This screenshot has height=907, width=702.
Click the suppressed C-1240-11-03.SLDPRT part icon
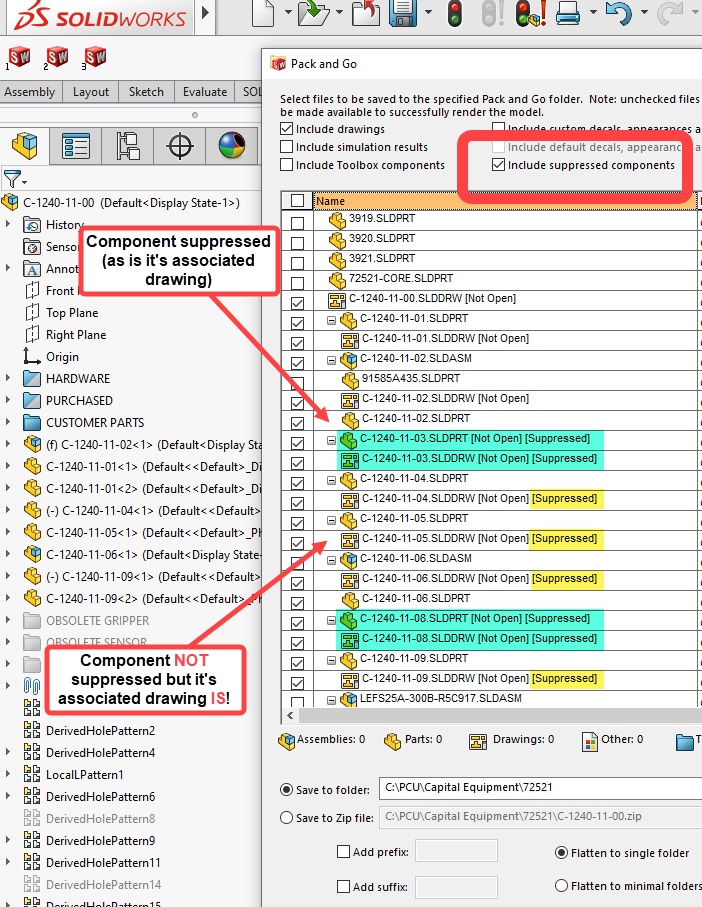[349, 440]
